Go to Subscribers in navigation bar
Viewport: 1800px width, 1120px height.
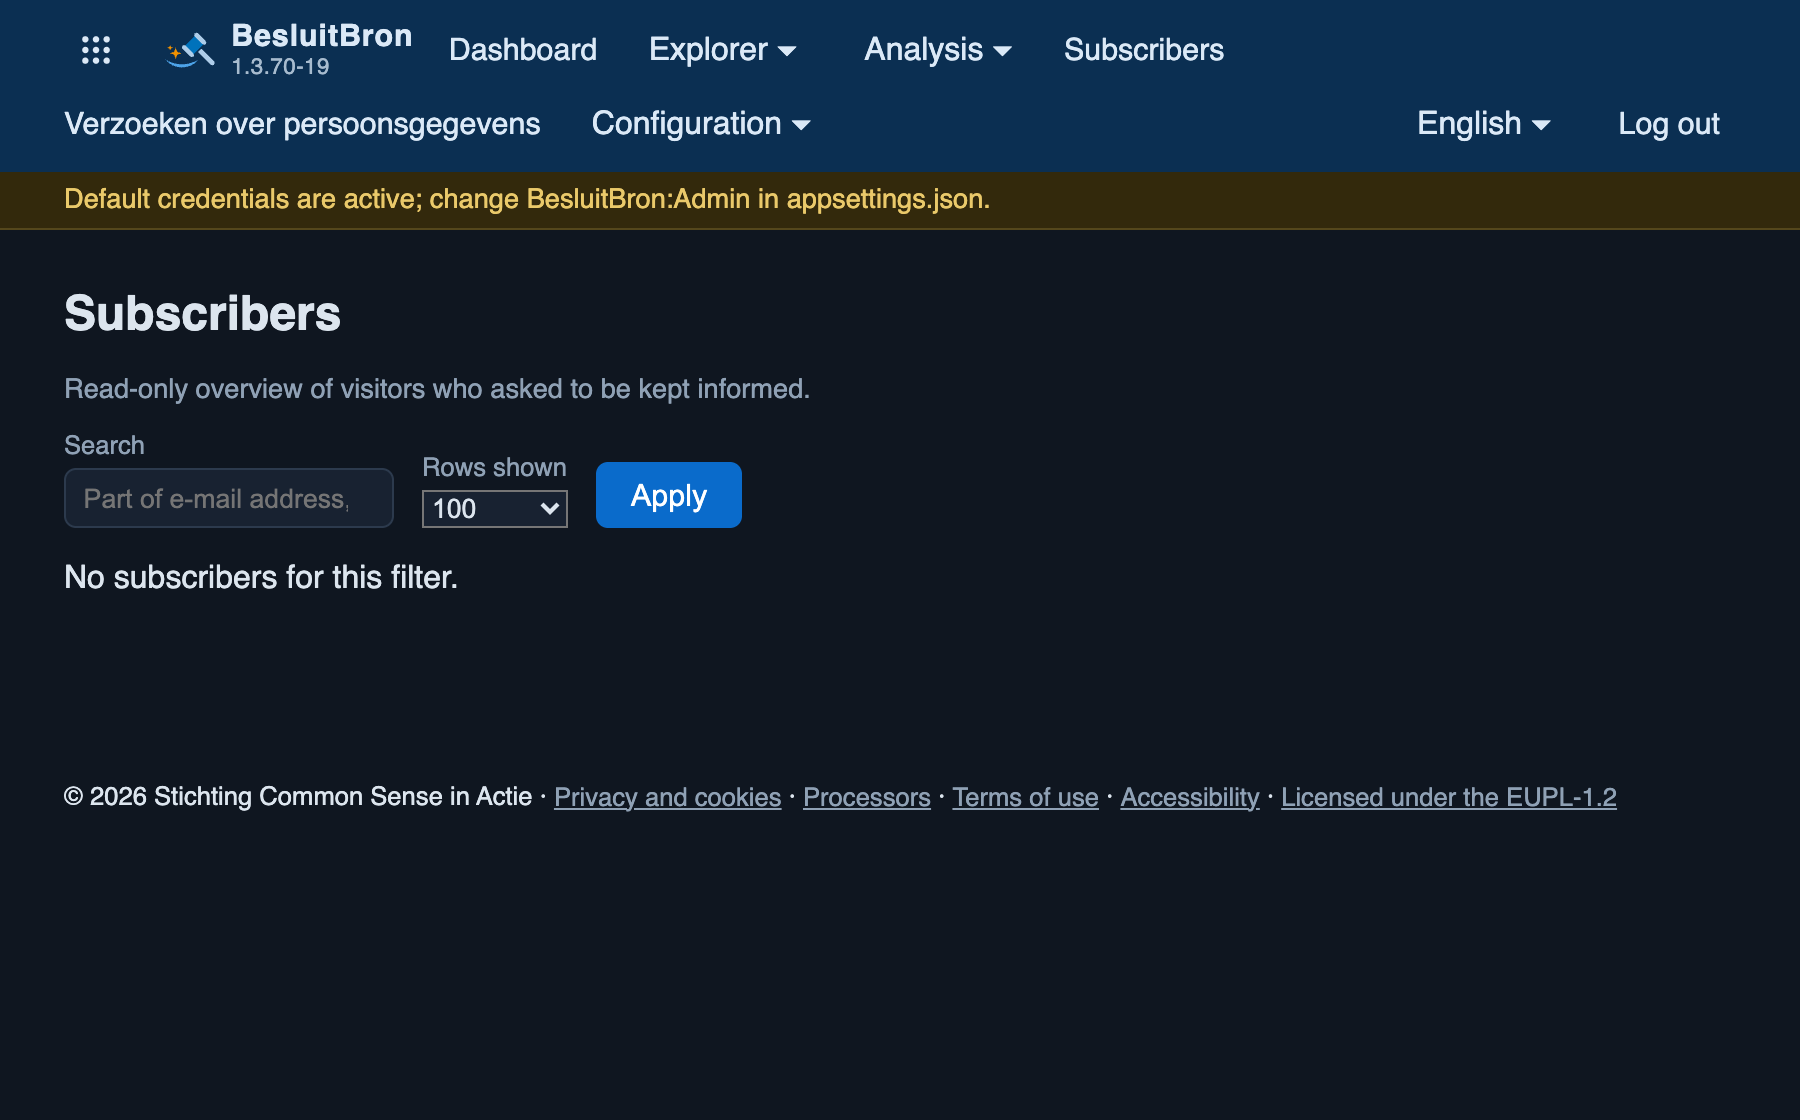point(1144,50)
